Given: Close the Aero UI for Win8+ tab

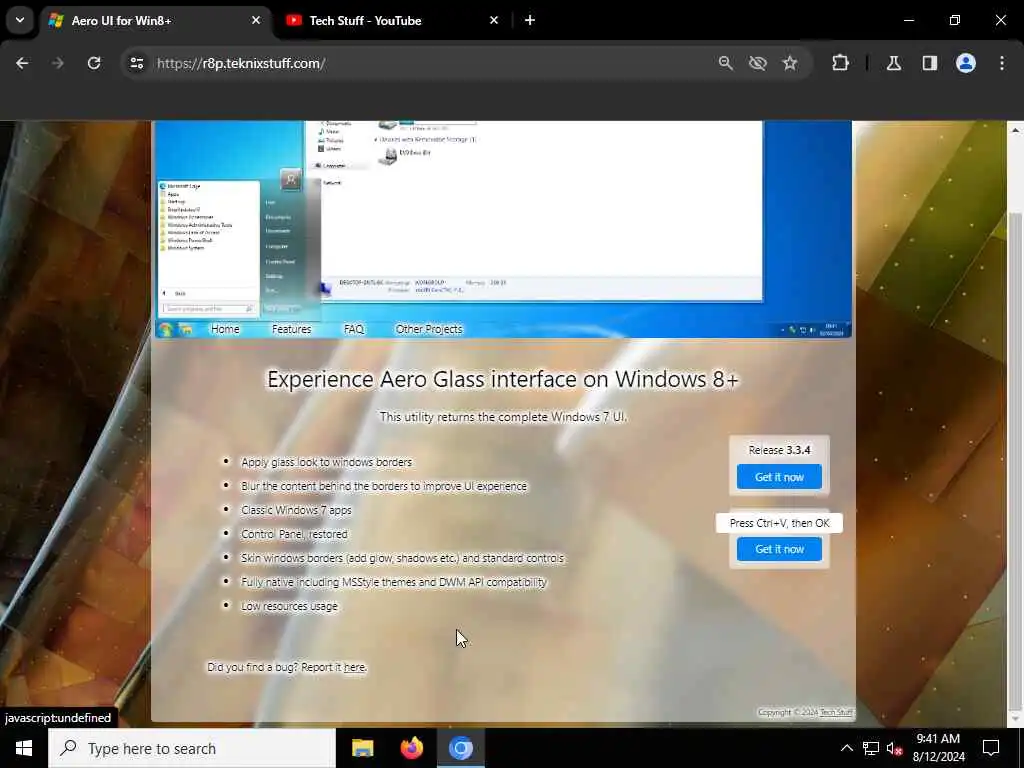Looking at the screenshot, I should pyautogui.click(x=256, y=20).
